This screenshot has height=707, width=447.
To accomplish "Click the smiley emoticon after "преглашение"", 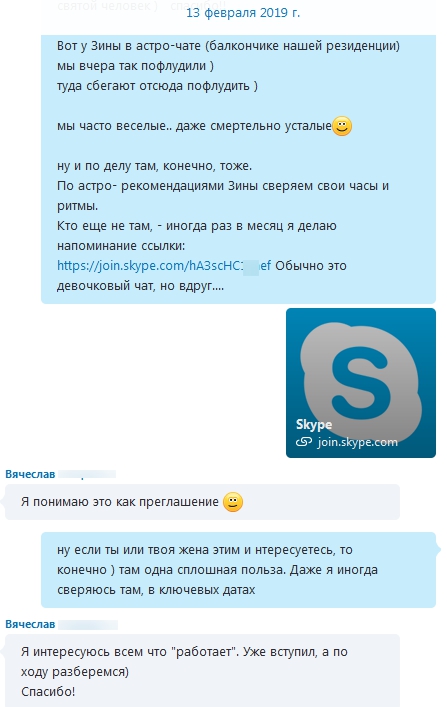I will coord(233,502).
